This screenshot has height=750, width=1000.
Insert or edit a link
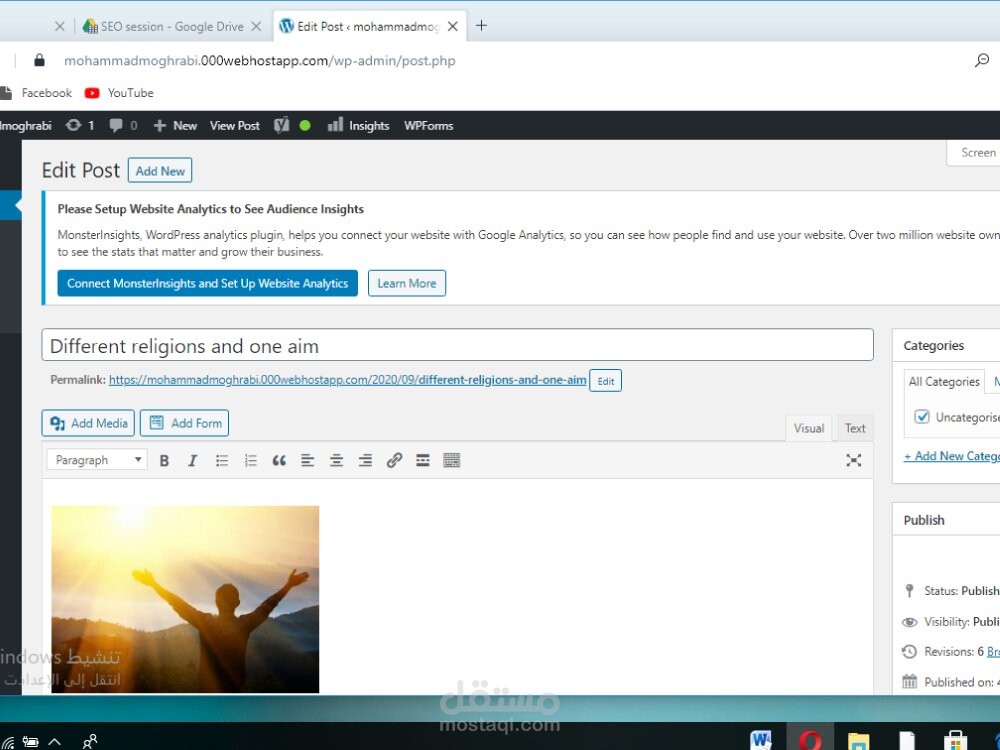point(394,460)
